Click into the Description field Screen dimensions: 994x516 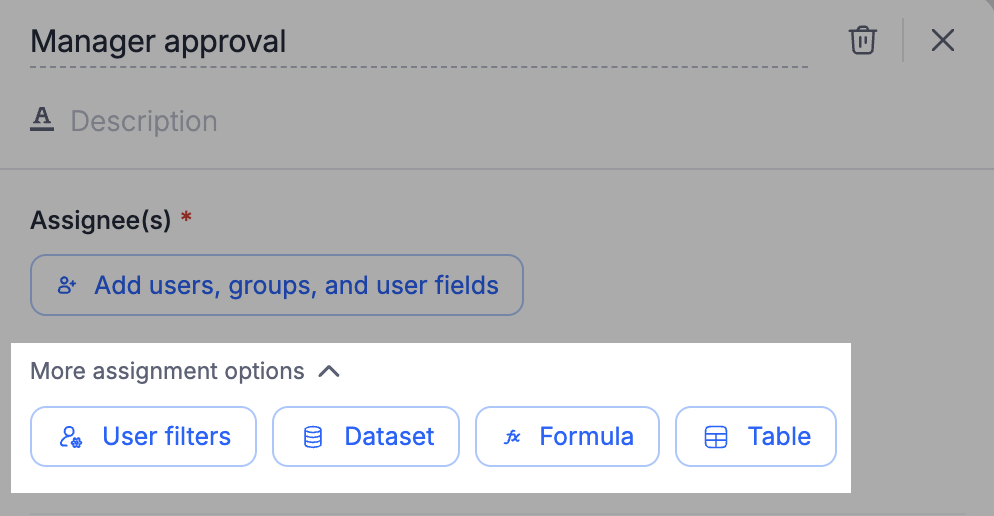tap(144, 122)
